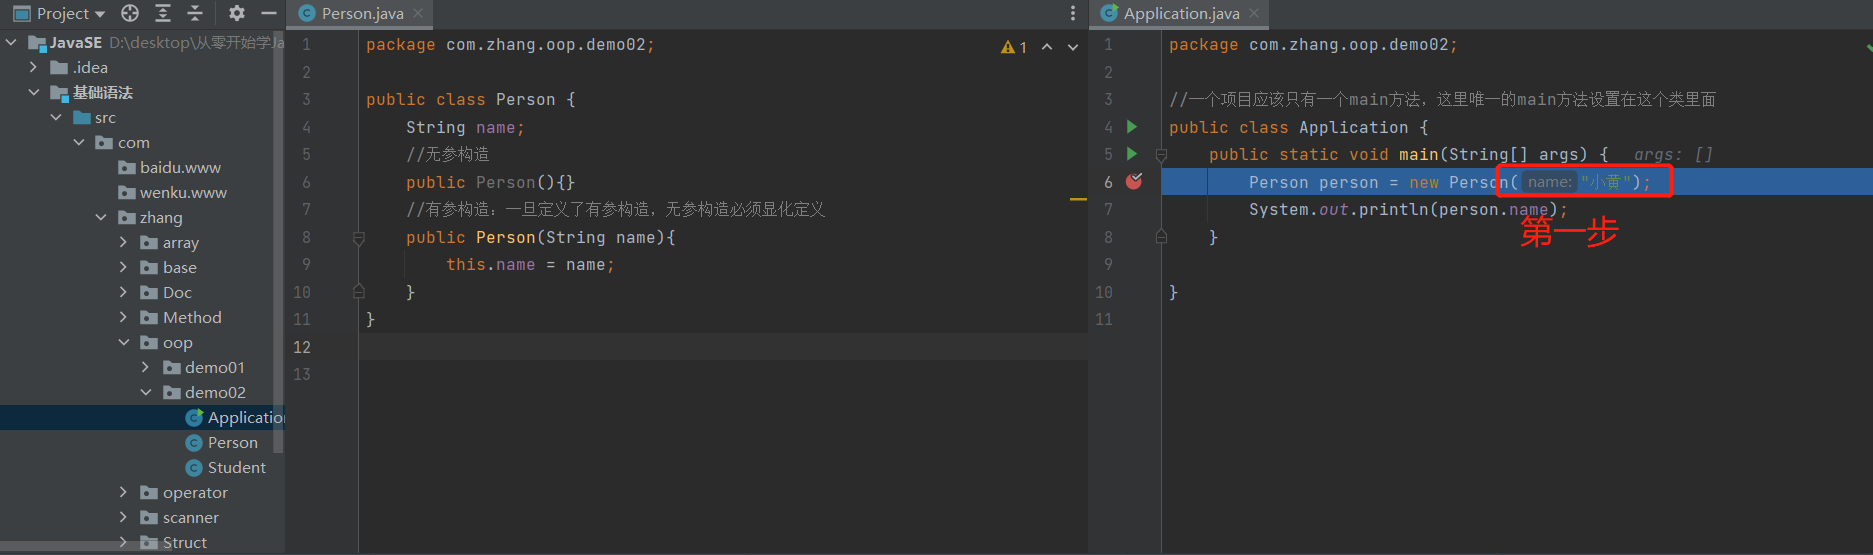Hide the Project tool window
The height and width of the screenshot is (555, 1873).
pos(268,13)
